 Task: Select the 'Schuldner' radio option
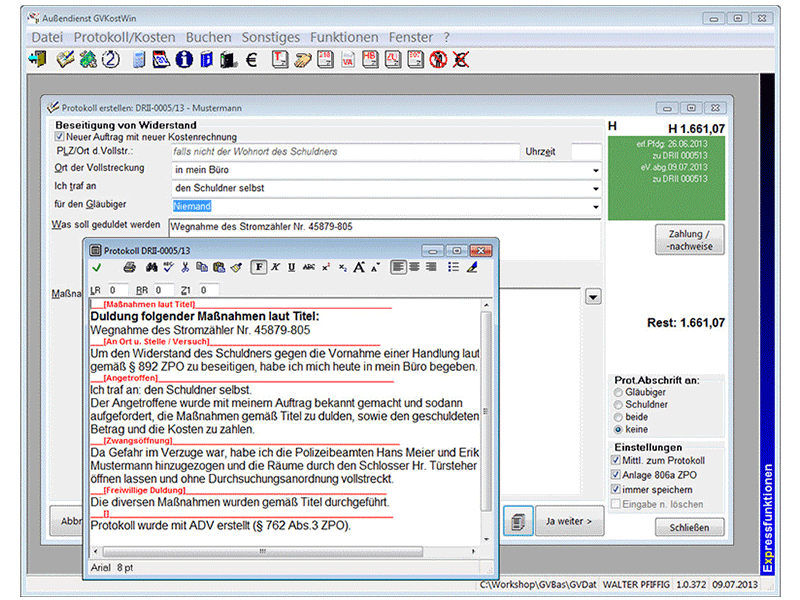pyautogui.click(x=616, y=405)
